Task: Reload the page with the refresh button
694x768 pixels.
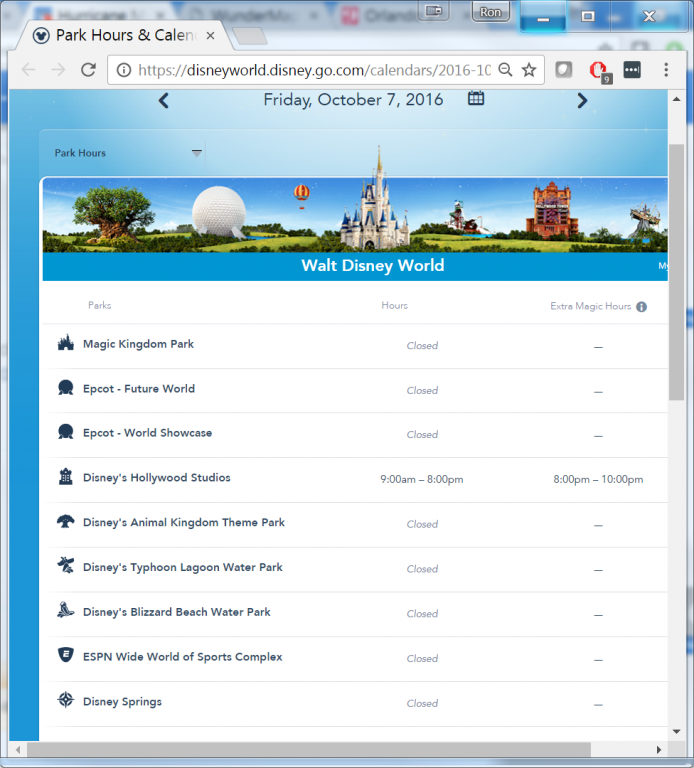Action: (88, 70)
